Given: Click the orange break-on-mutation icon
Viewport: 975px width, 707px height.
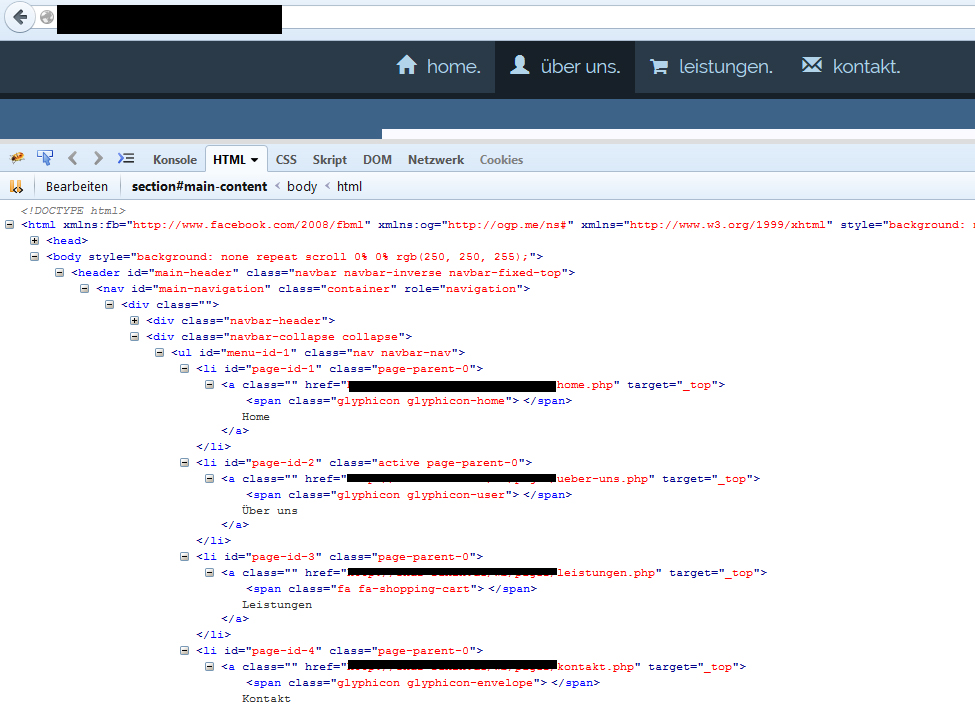Looking at the screenshot, I should (x=17, y=185).
